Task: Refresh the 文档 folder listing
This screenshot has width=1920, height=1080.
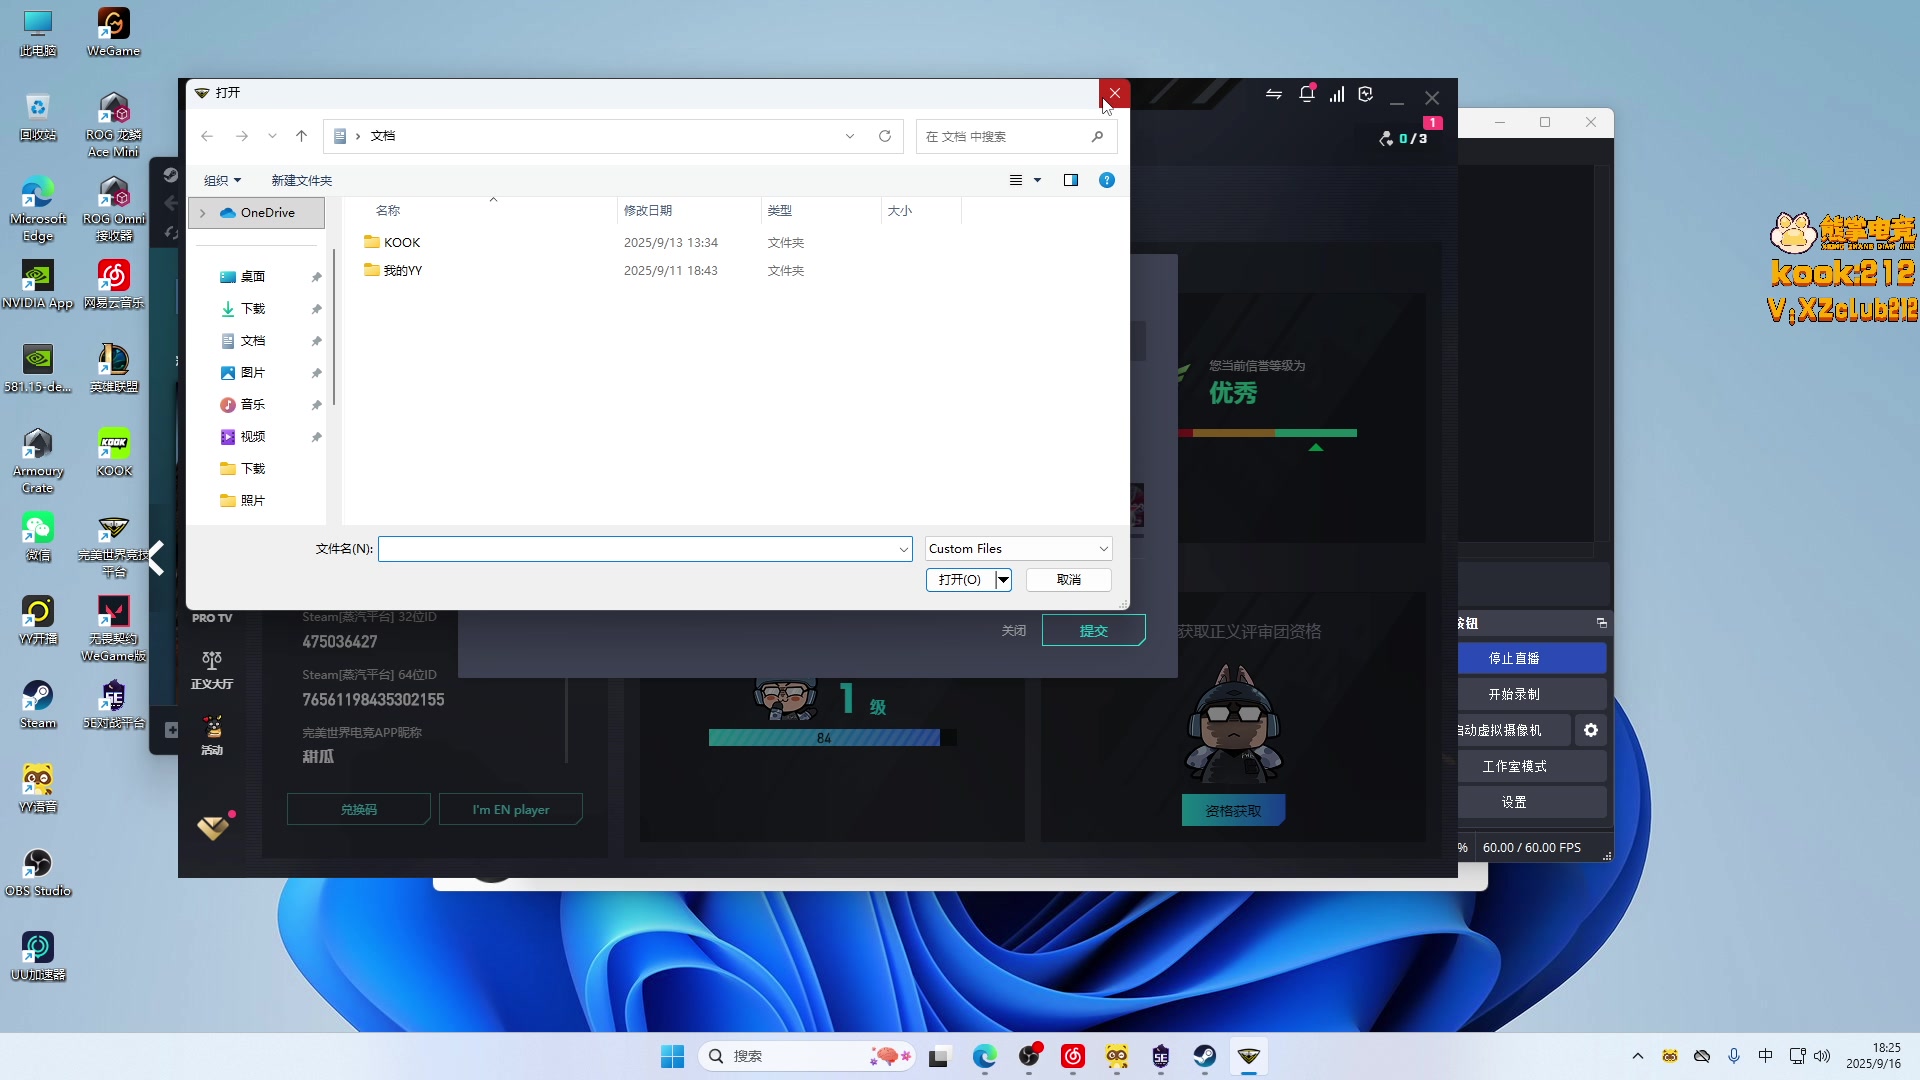Action: [x=885, y=136]
